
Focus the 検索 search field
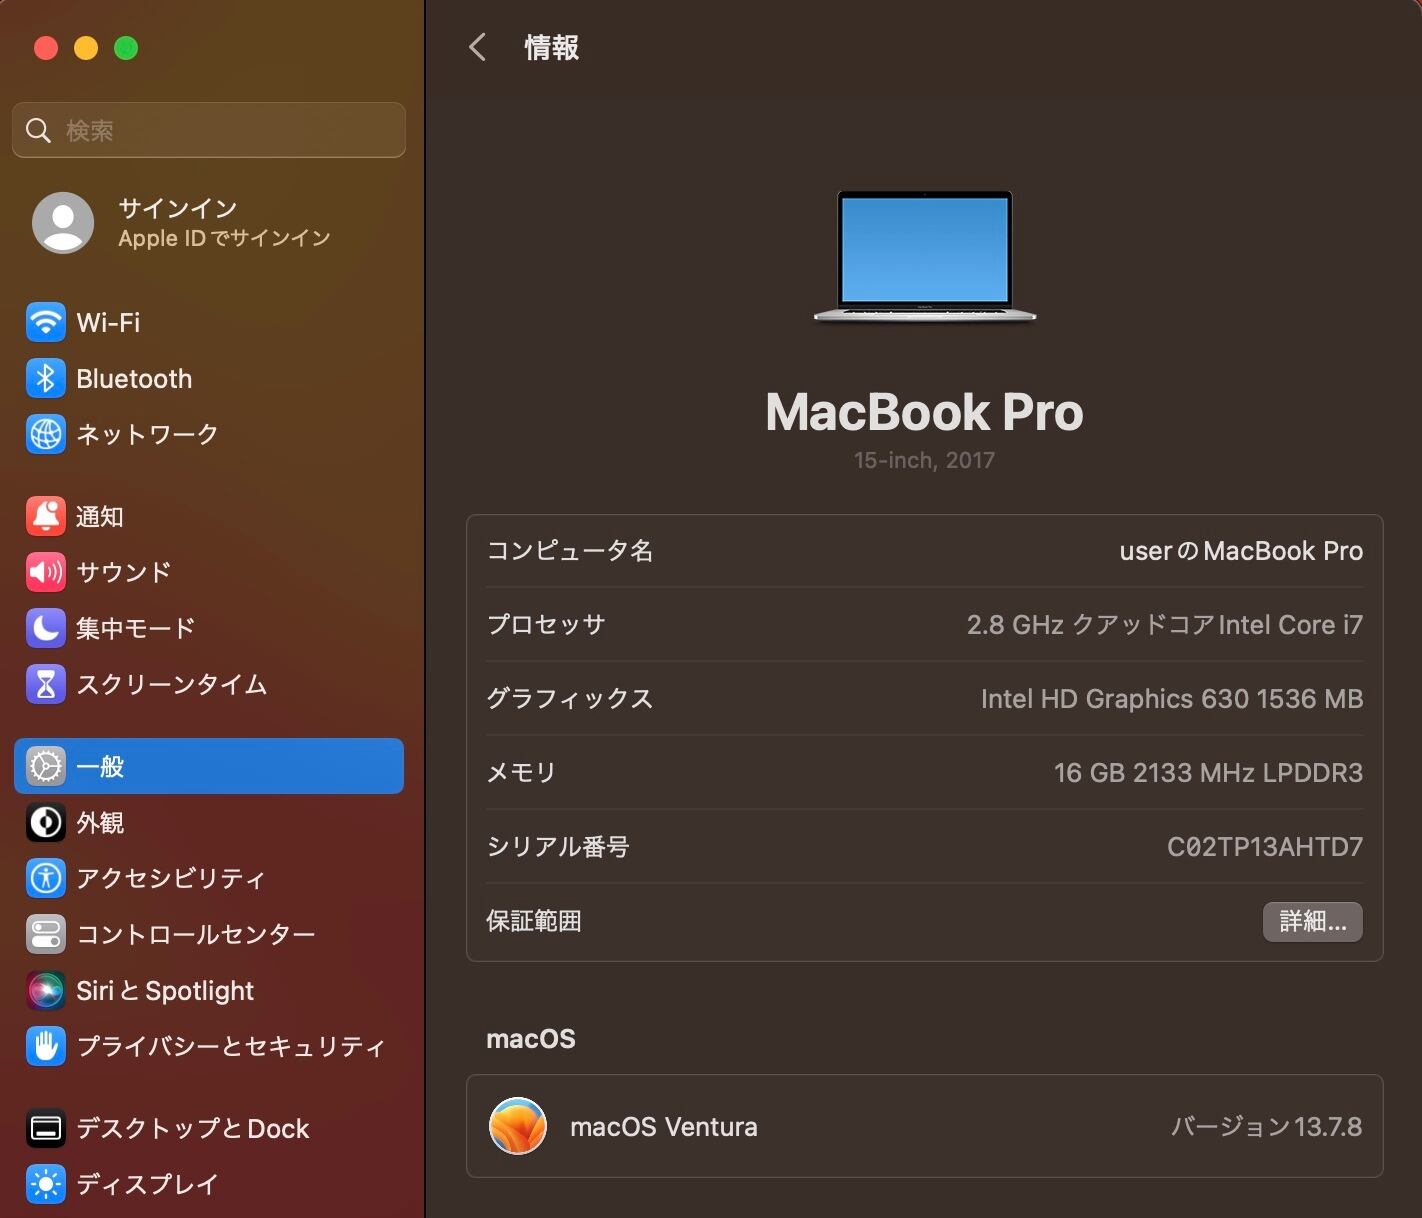point(209,130)
